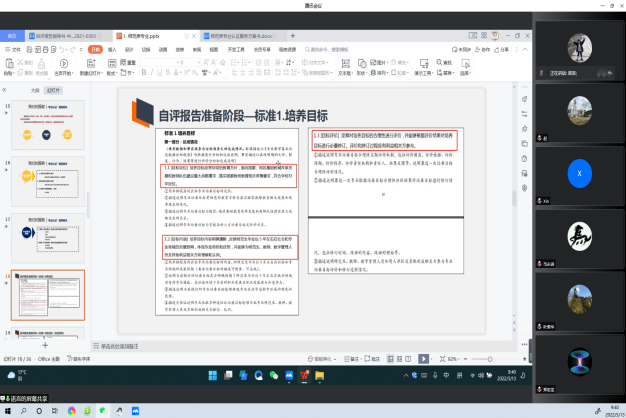Select the Design (设计) ribbon tab
Image resolution: width=626 pixels, height=418 pixels.
click(129, 50)
